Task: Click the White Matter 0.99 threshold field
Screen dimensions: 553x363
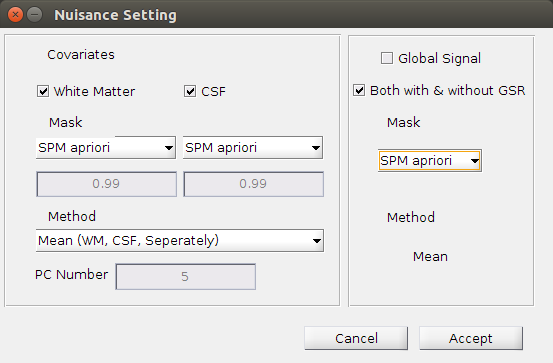Action: click(107, 184)
